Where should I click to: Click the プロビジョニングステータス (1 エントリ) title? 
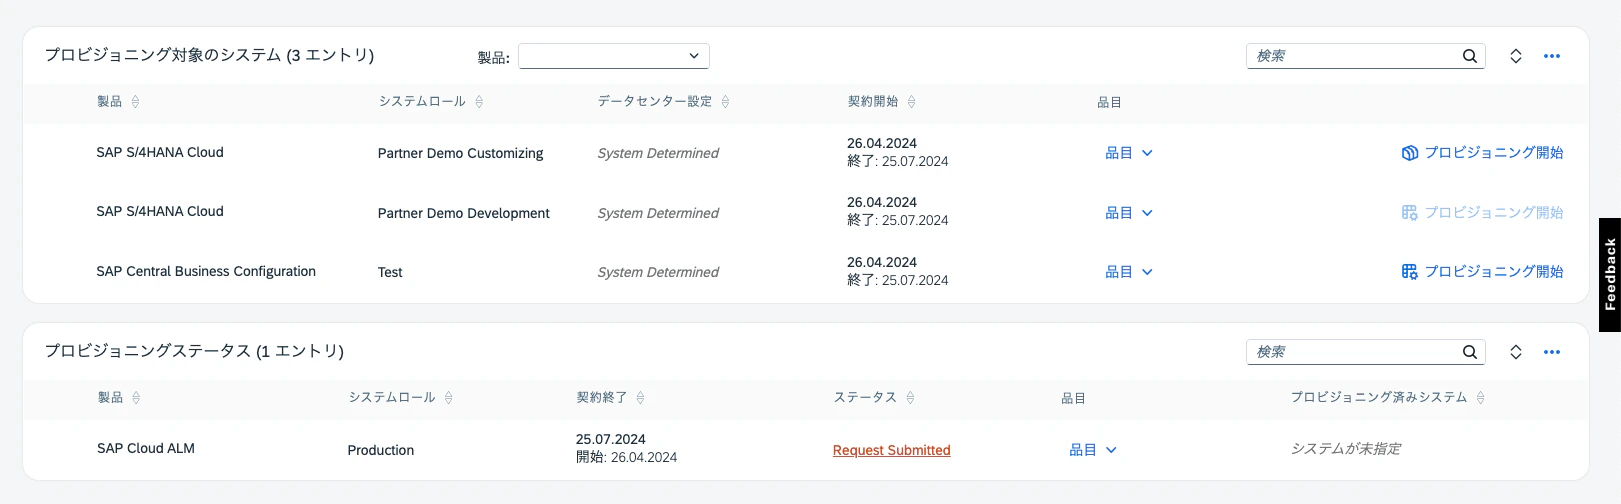coord(194,351)
